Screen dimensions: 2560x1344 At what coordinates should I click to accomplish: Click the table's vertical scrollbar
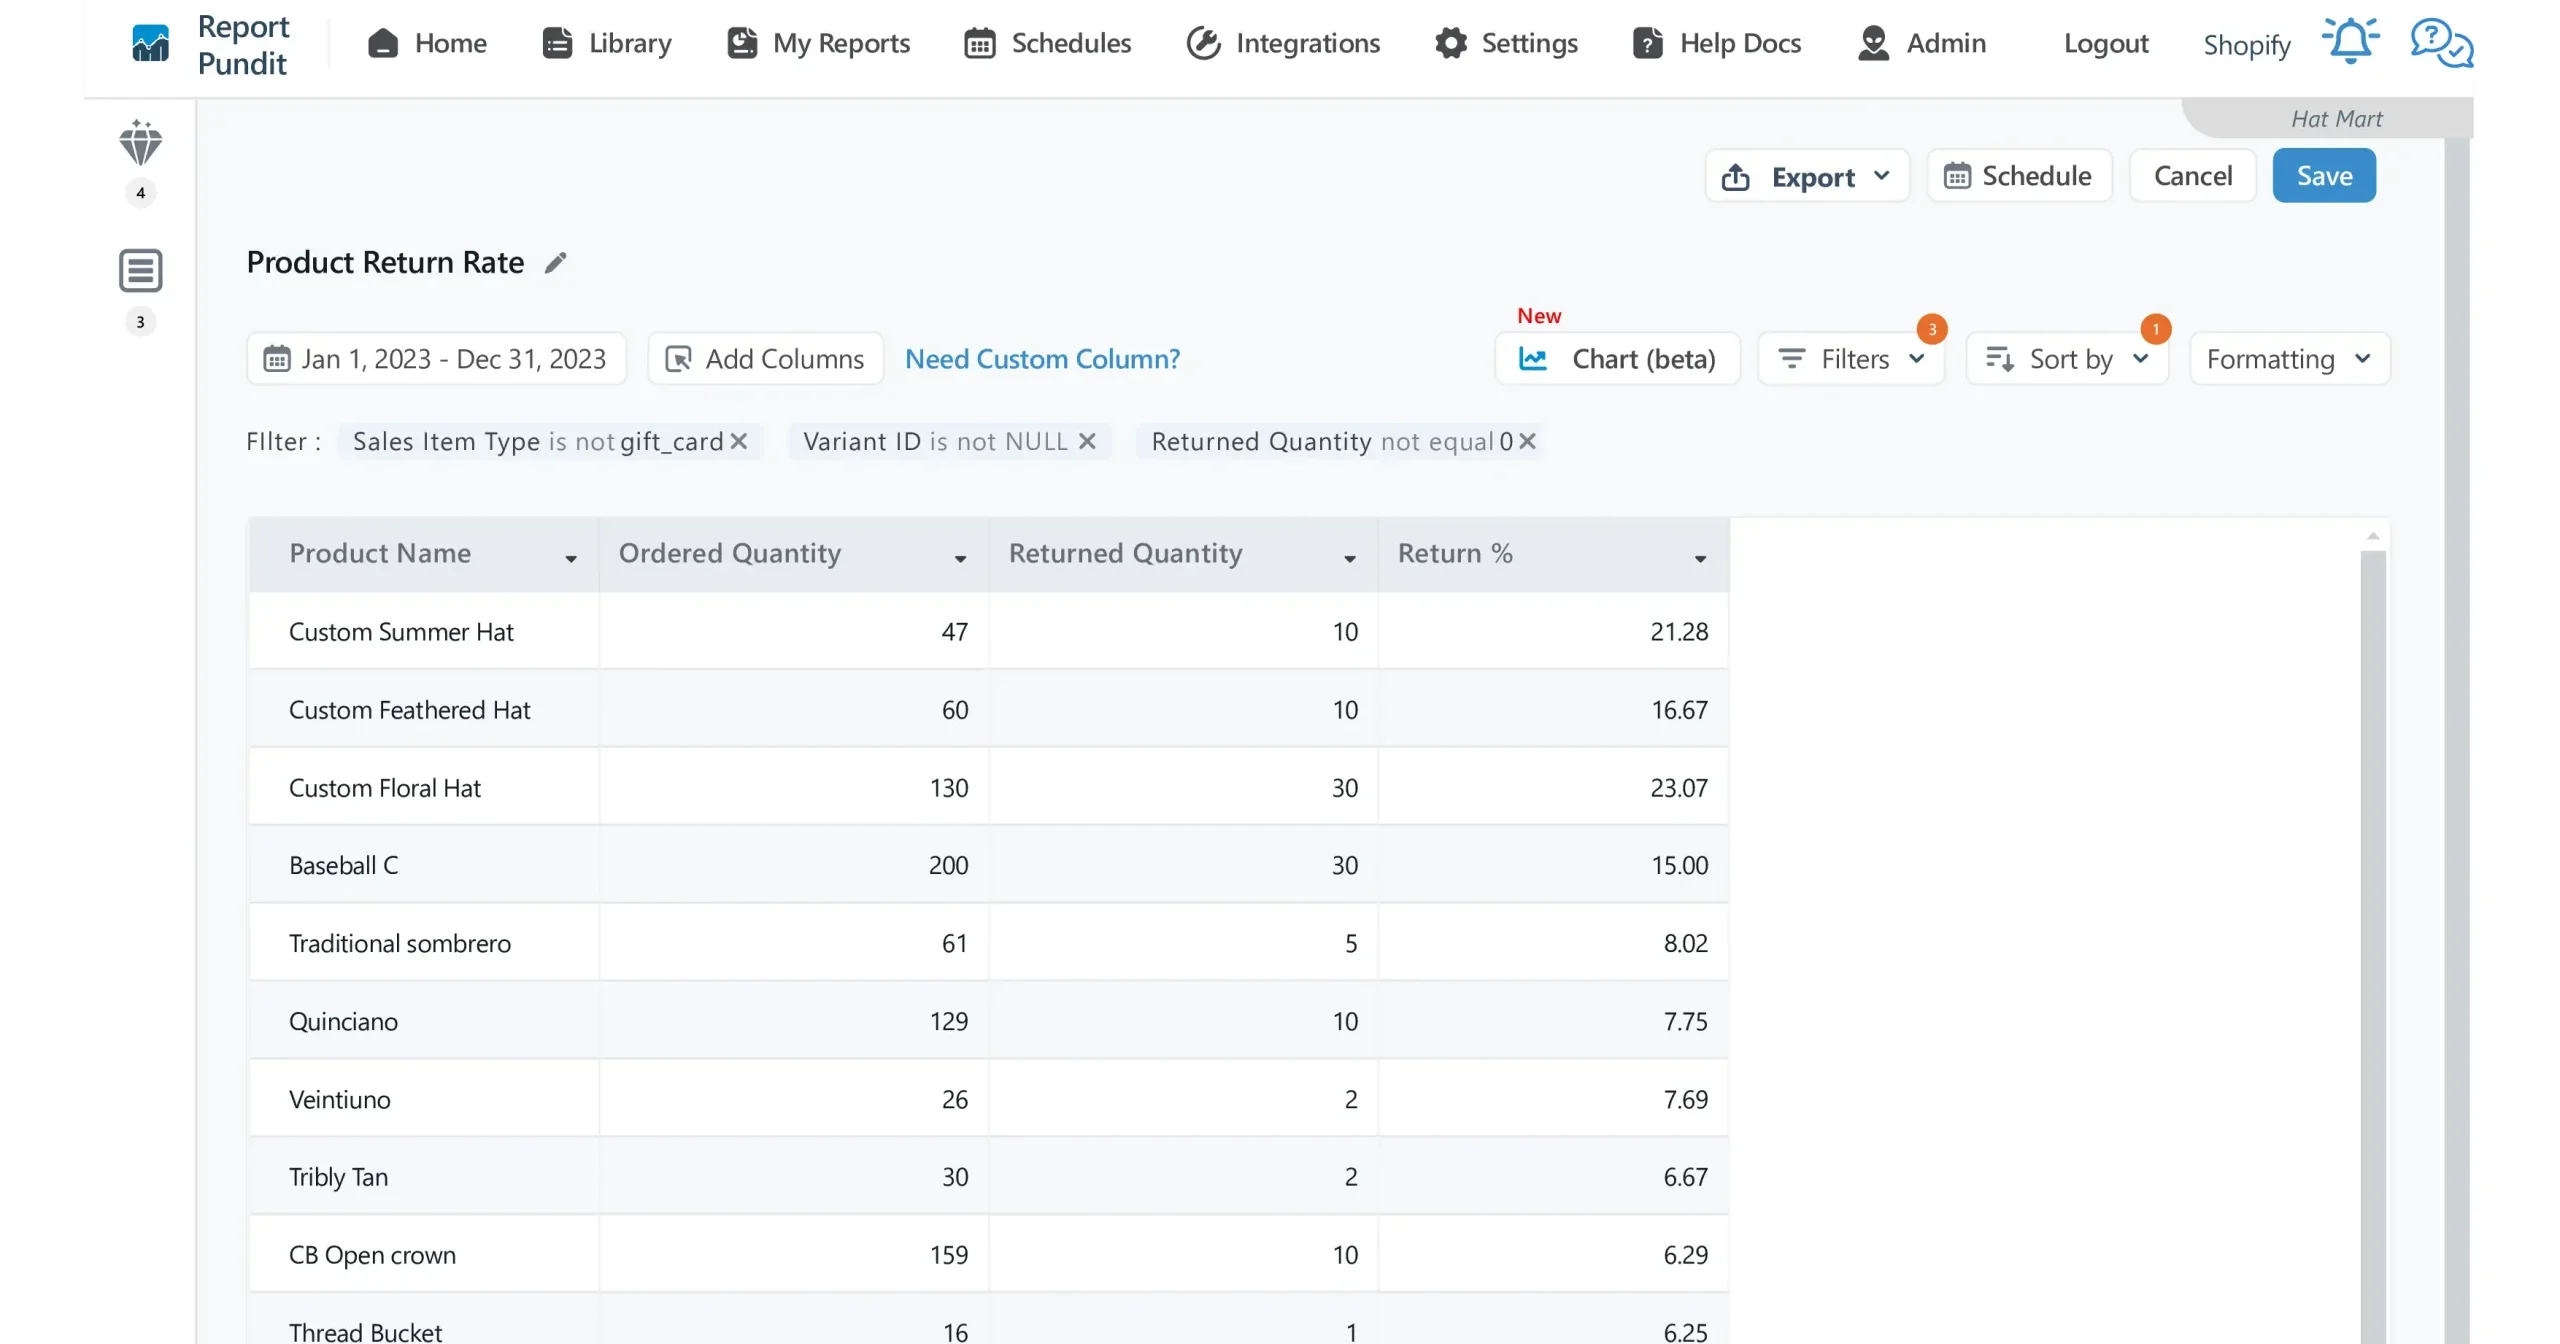click(2372, 900)
